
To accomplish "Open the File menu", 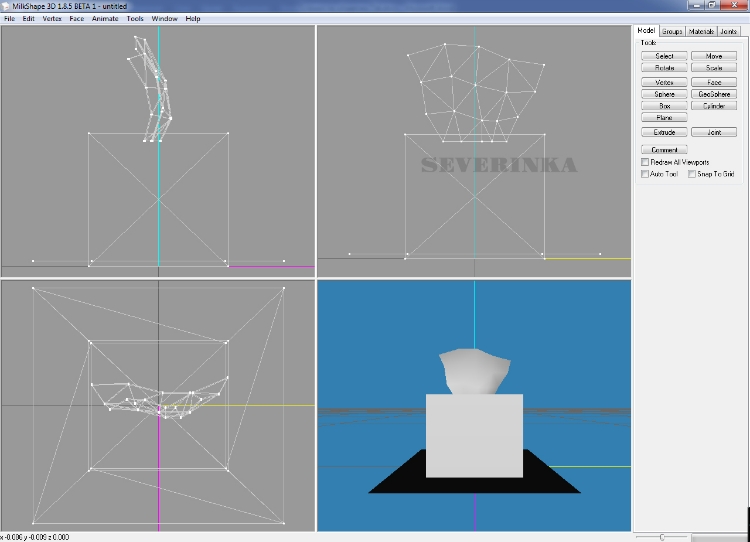I will point(9,18).
